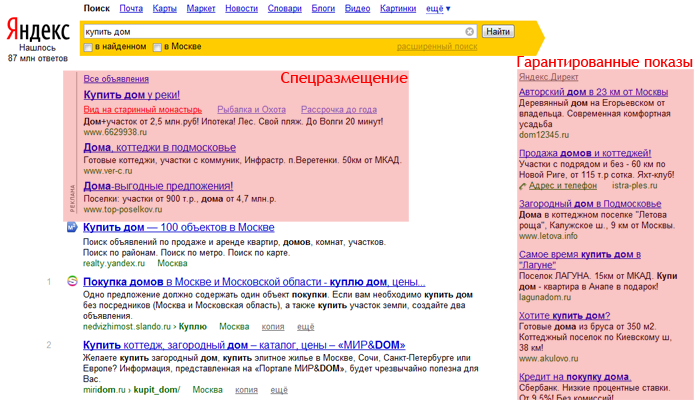Click the realty.yandex favicon icon
The width and height of the screenshot is (700, 400).
click(72, 228)
